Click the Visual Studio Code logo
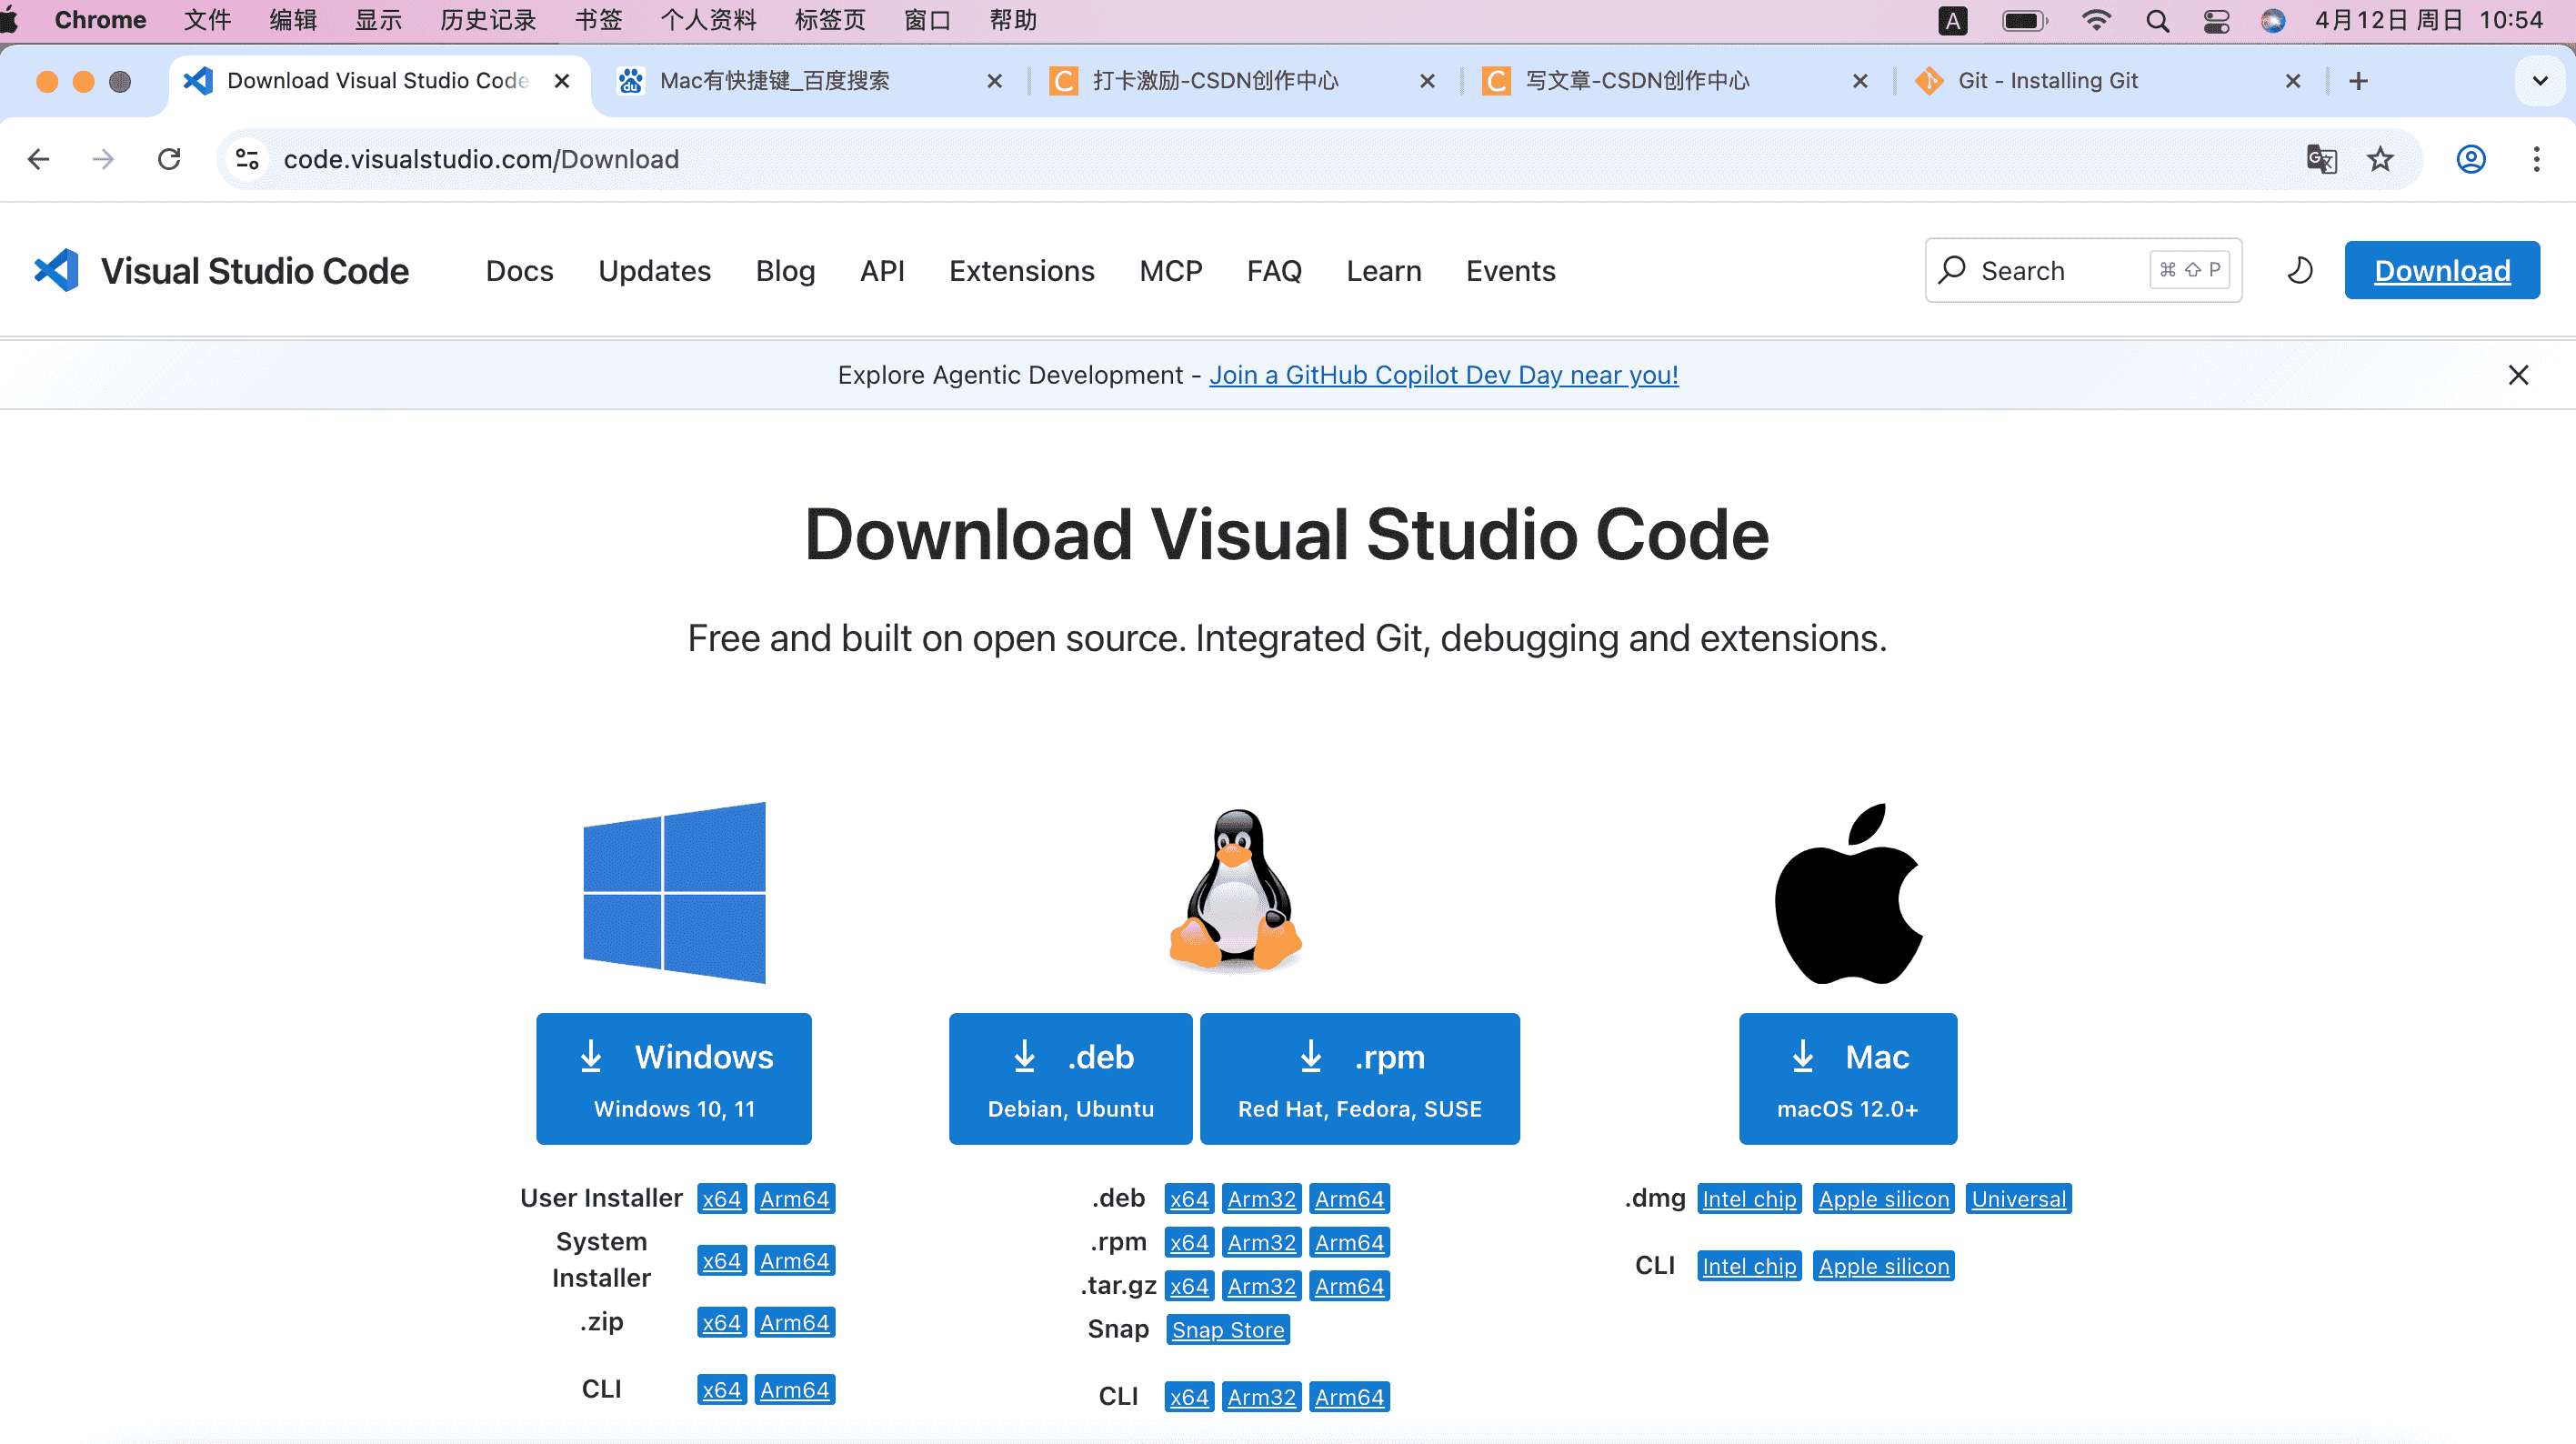 56,270
